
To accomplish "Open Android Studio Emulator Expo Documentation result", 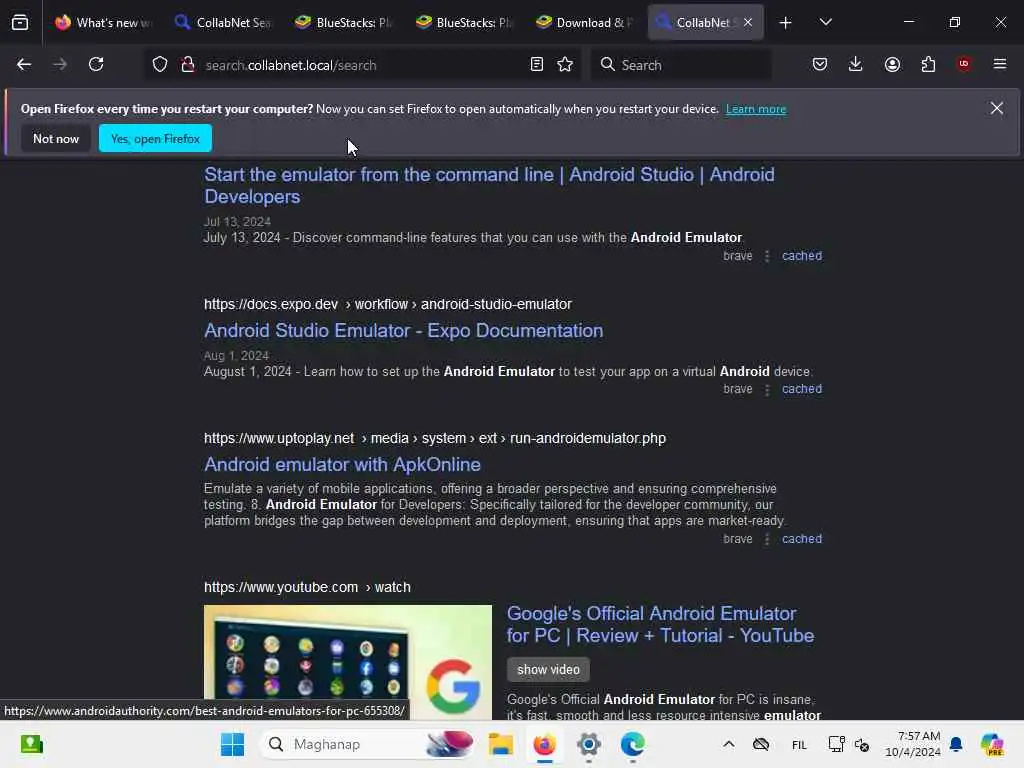I will click(403, 330).
